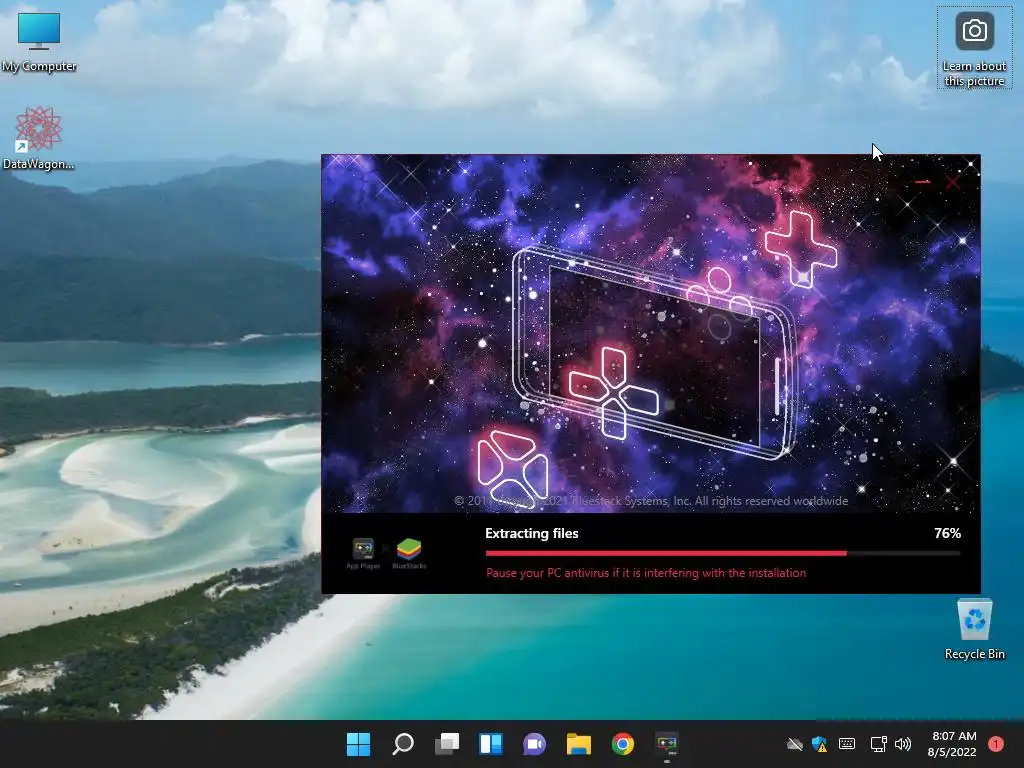The height and width of the screenshot is (768, 1024).
Task: Open taskbar Search
Action: pyautogui.click(x=402, y=744)
